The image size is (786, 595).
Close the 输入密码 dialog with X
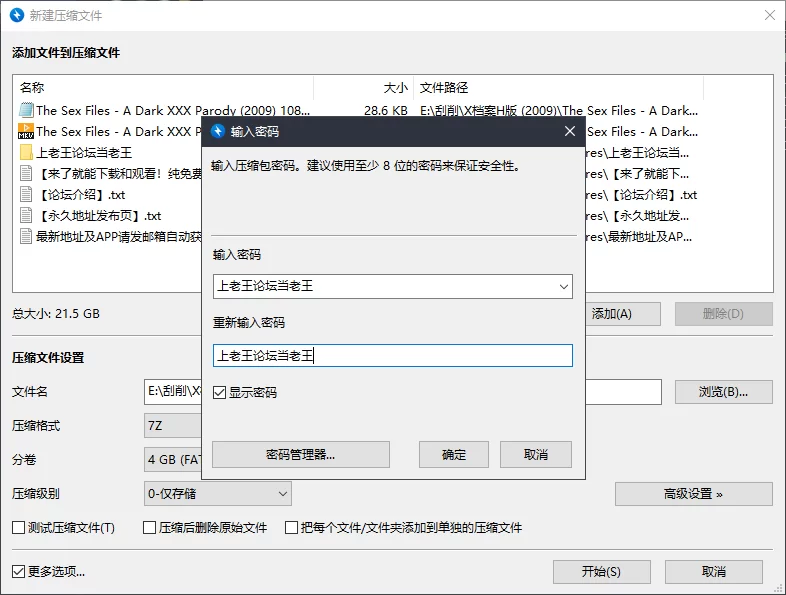pos(570,131)
